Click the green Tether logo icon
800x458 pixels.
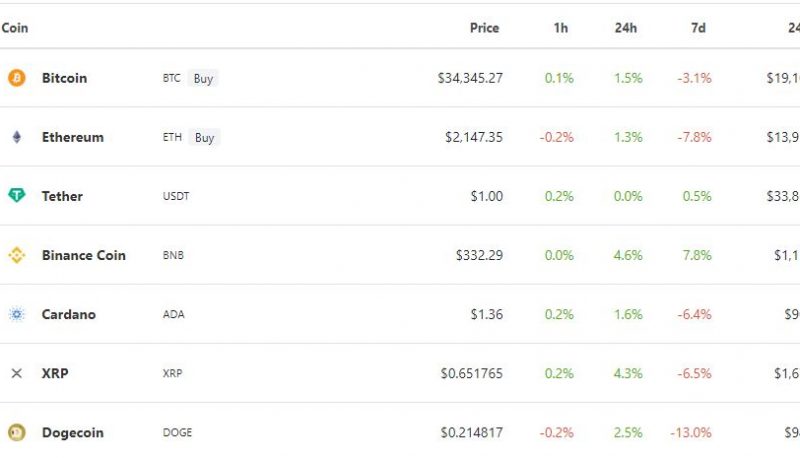point(16,195)
